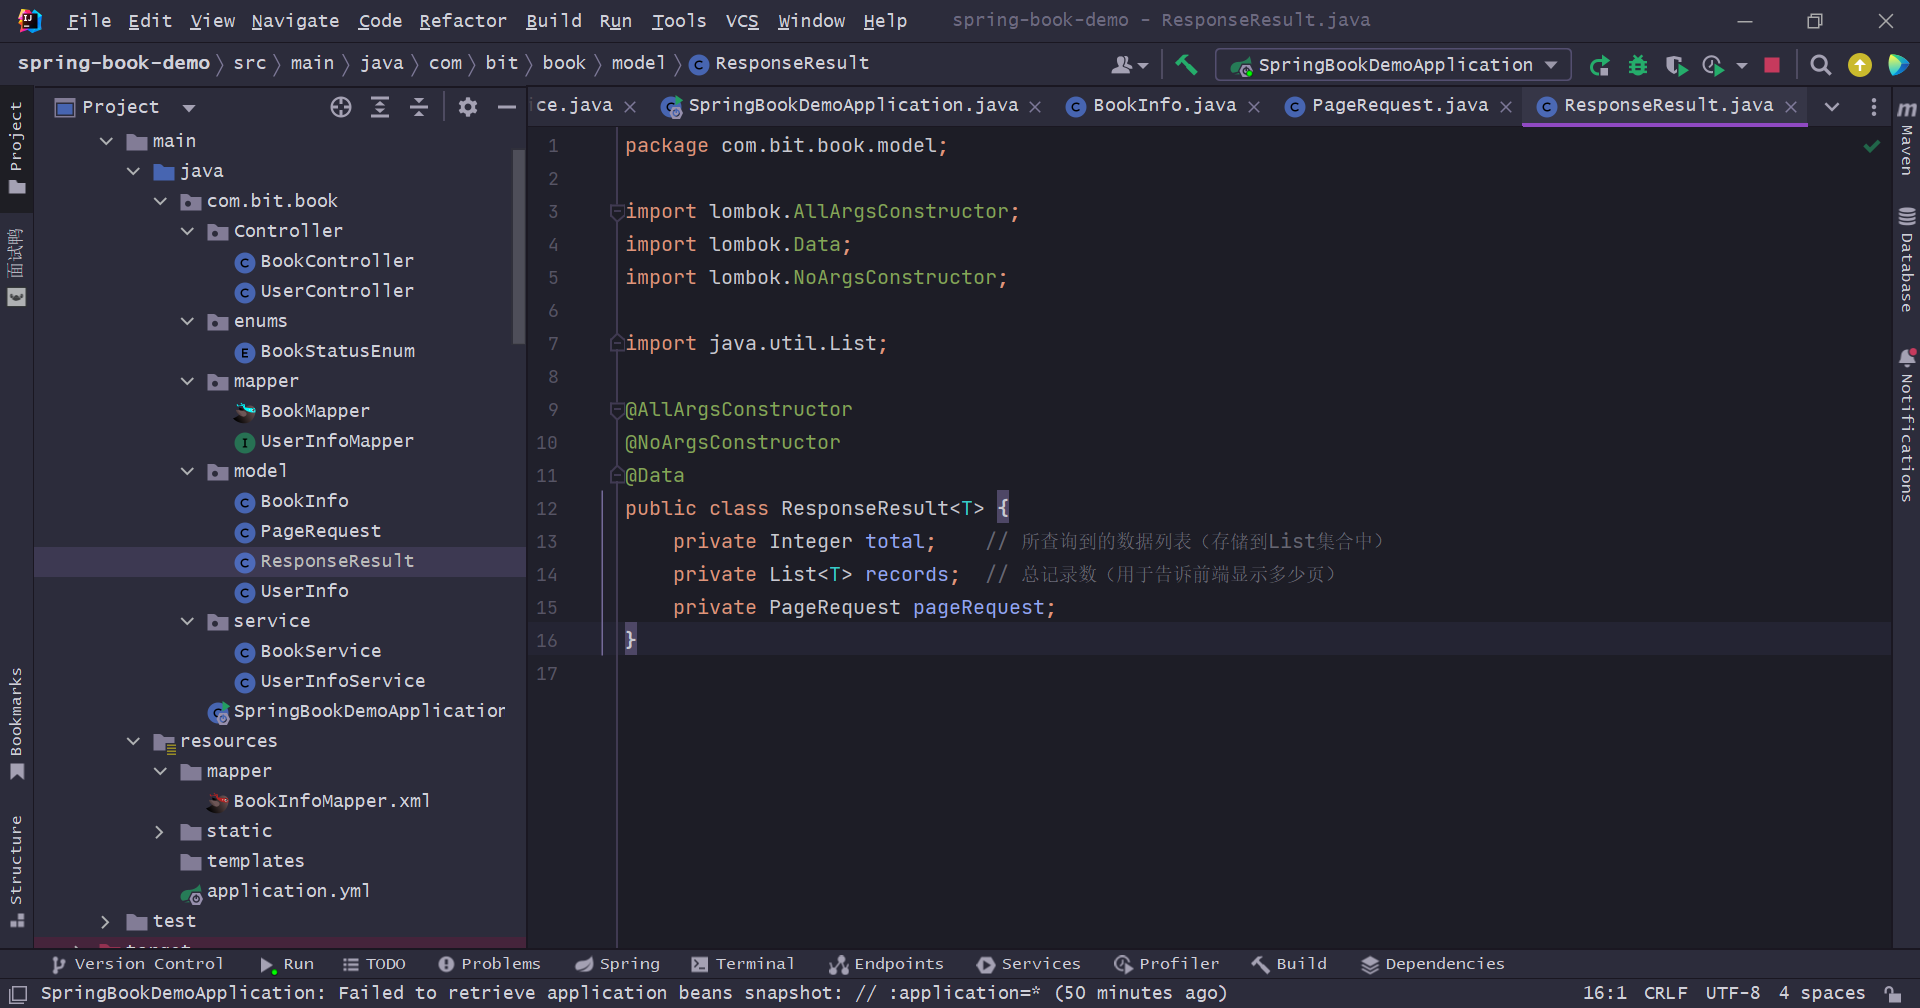Select opened file locate target icon
The height and width of the screenshot is (1008, 1920).
pyautogui.click(x=341, y=107)
